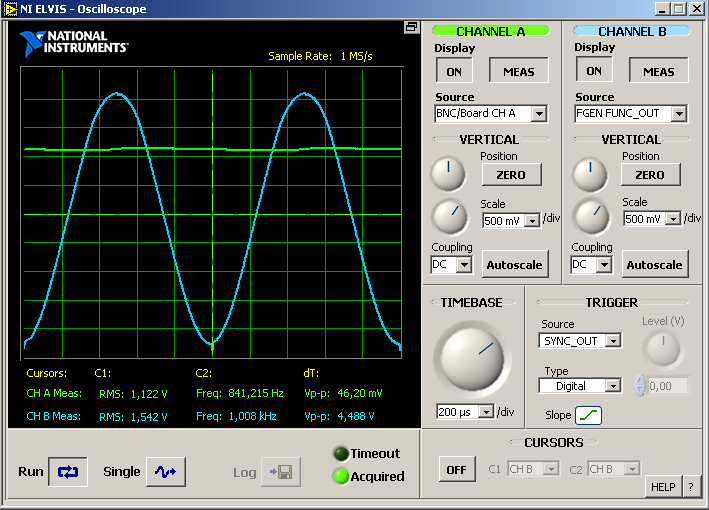Image resolution: width=709 pixels, height=510 pixels.
Task: Open Trigger Type Digital dropdown
Action: (x=580, y=386)
